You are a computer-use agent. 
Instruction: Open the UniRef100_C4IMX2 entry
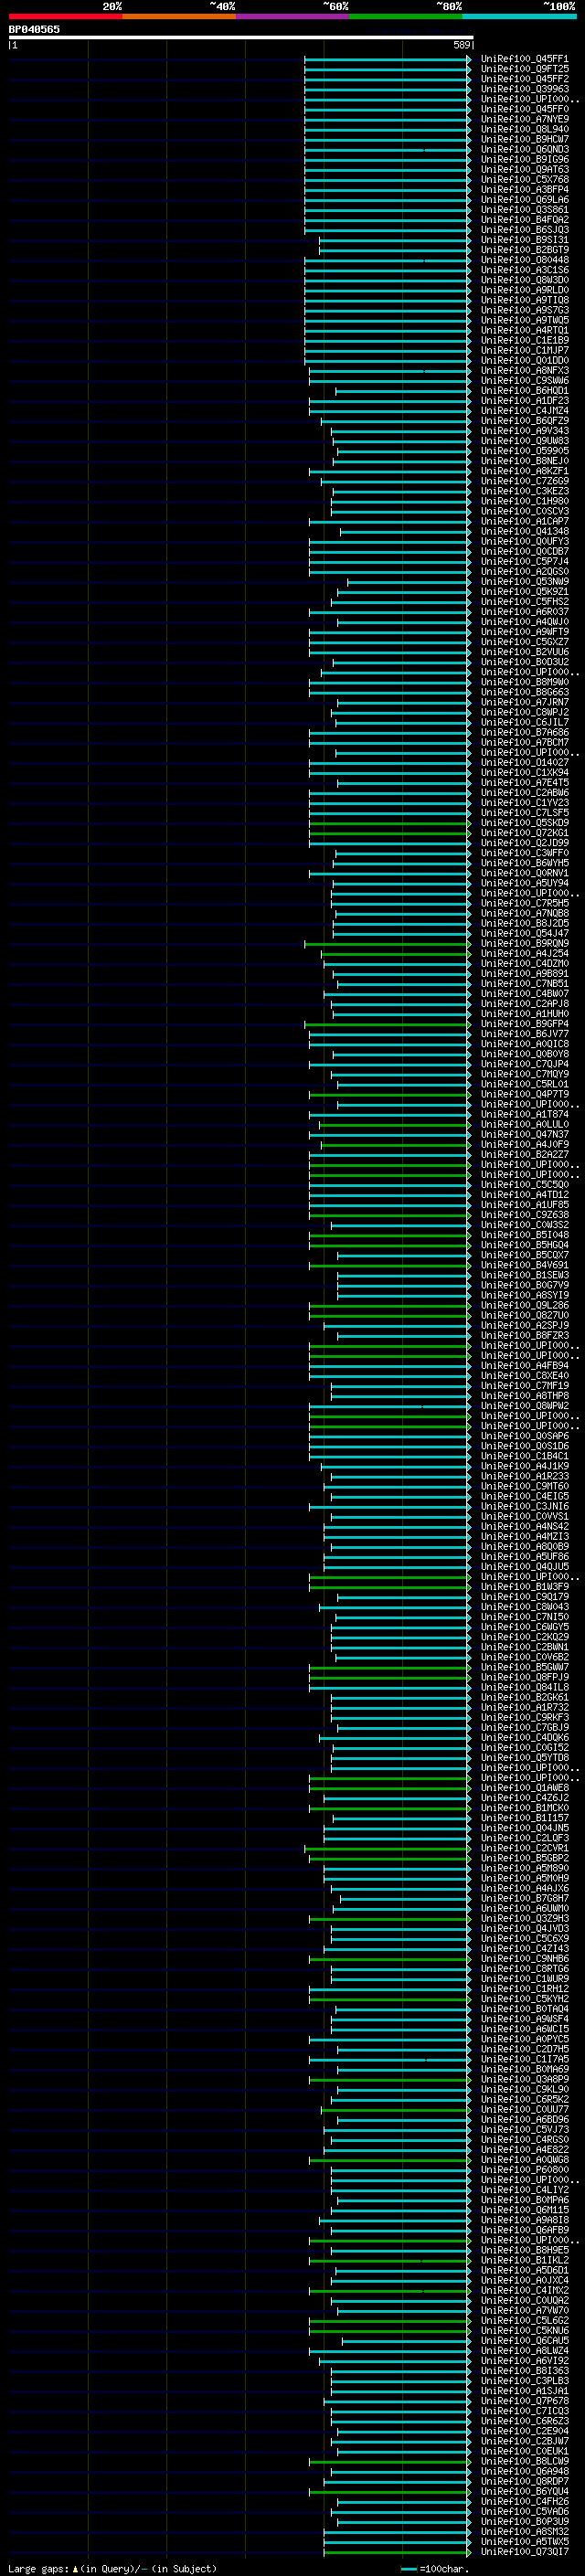point(525,2290)
